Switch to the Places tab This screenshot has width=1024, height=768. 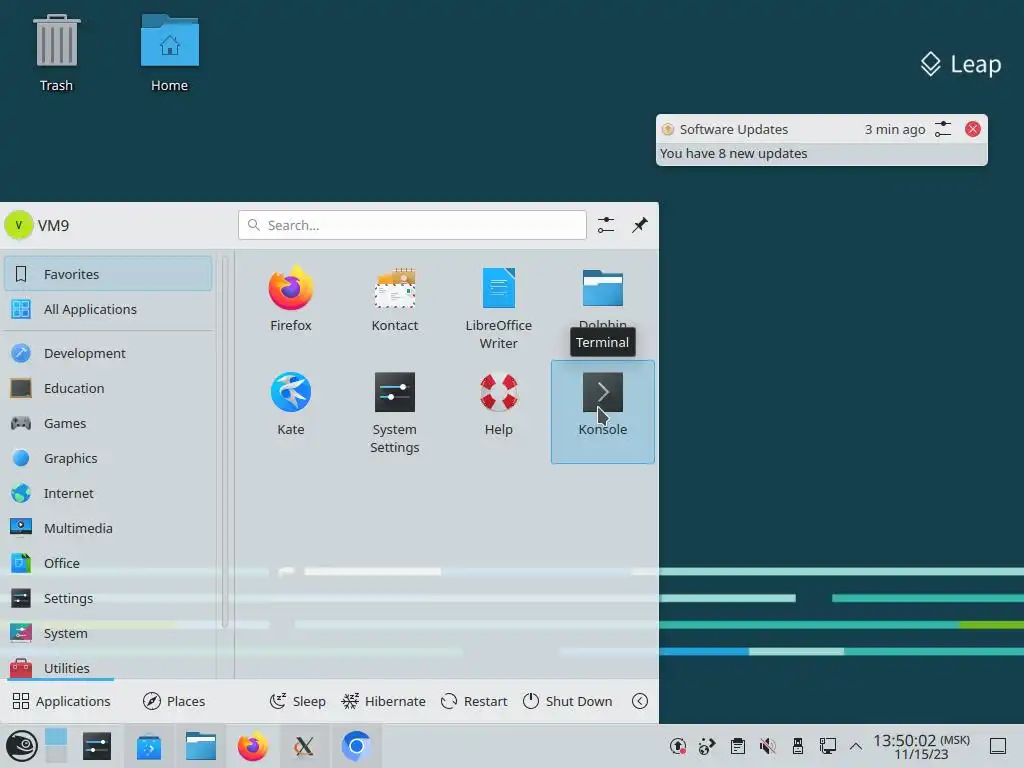click(x=174, y=701)
